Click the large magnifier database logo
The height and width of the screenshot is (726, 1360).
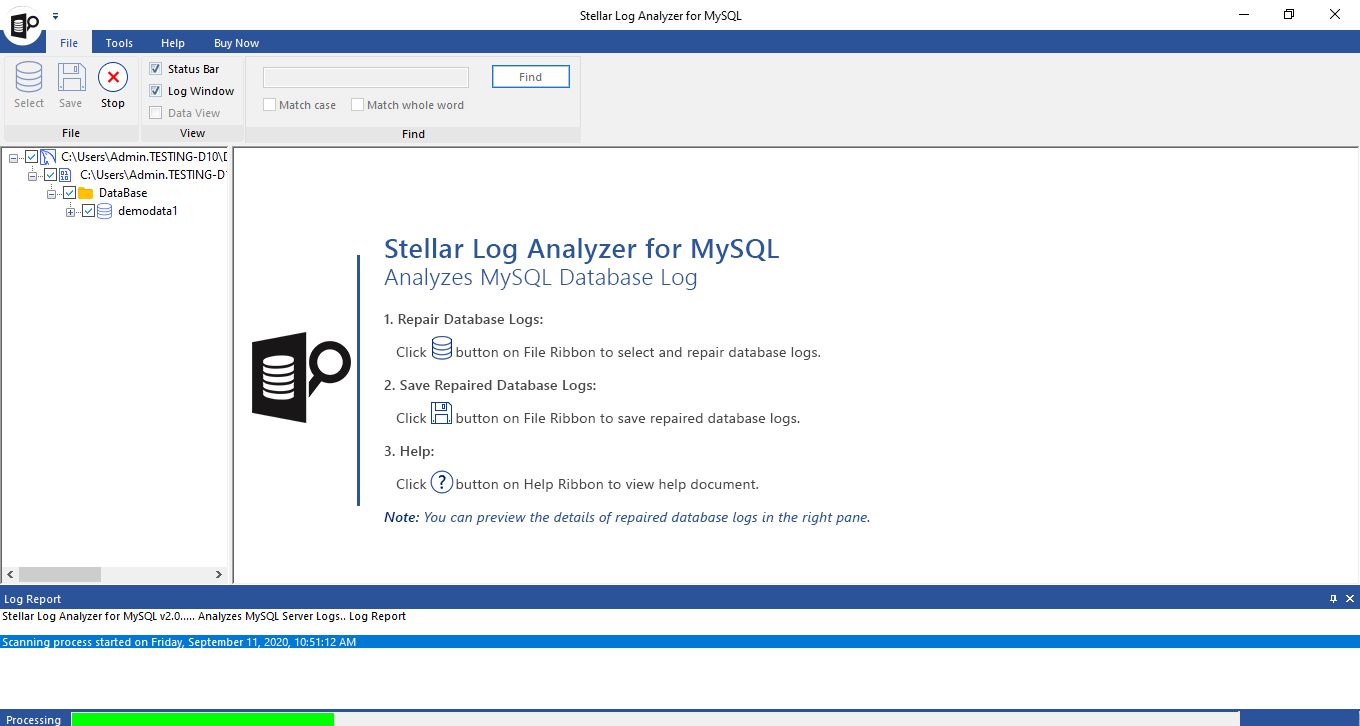tap(300, 376)
